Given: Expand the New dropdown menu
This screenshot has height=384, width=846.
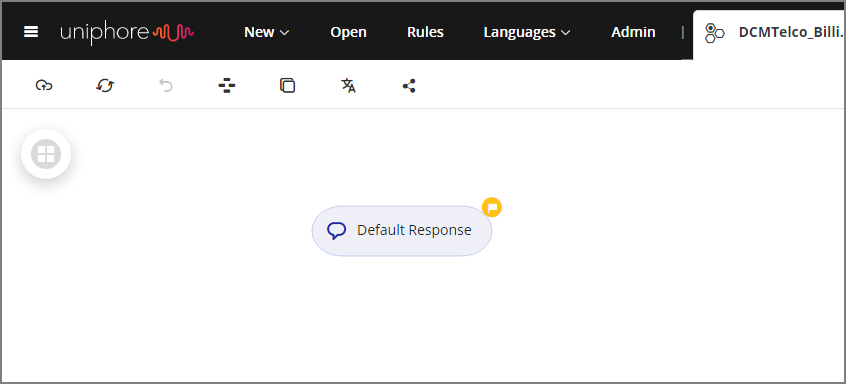Looking at the screenshot, I should 267,32.
